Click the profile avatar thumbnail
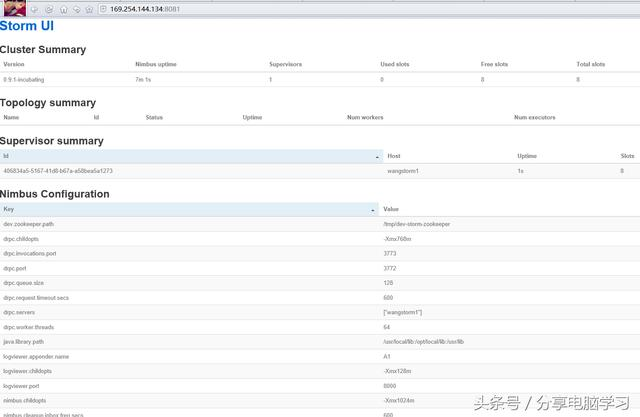 [15, 8]
